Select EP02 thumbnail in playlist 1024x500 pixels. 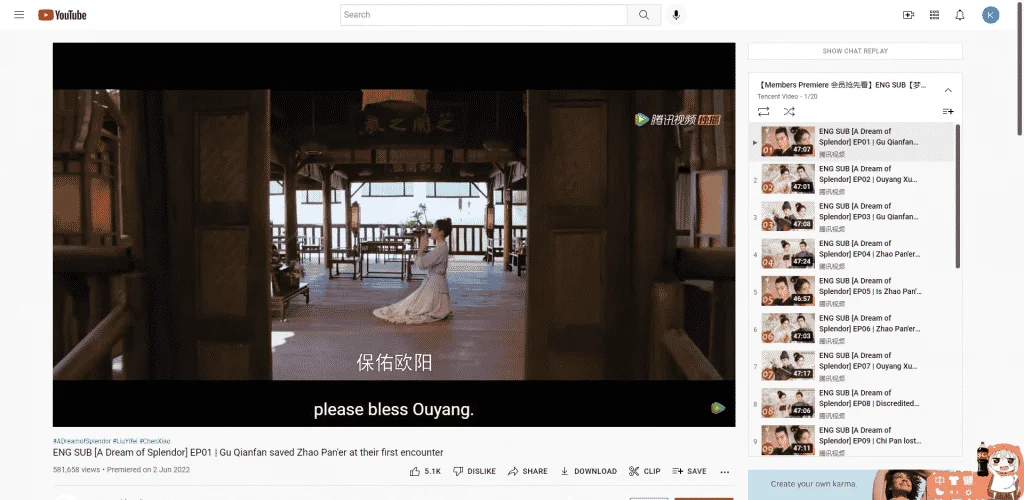[x=788, y=179]
